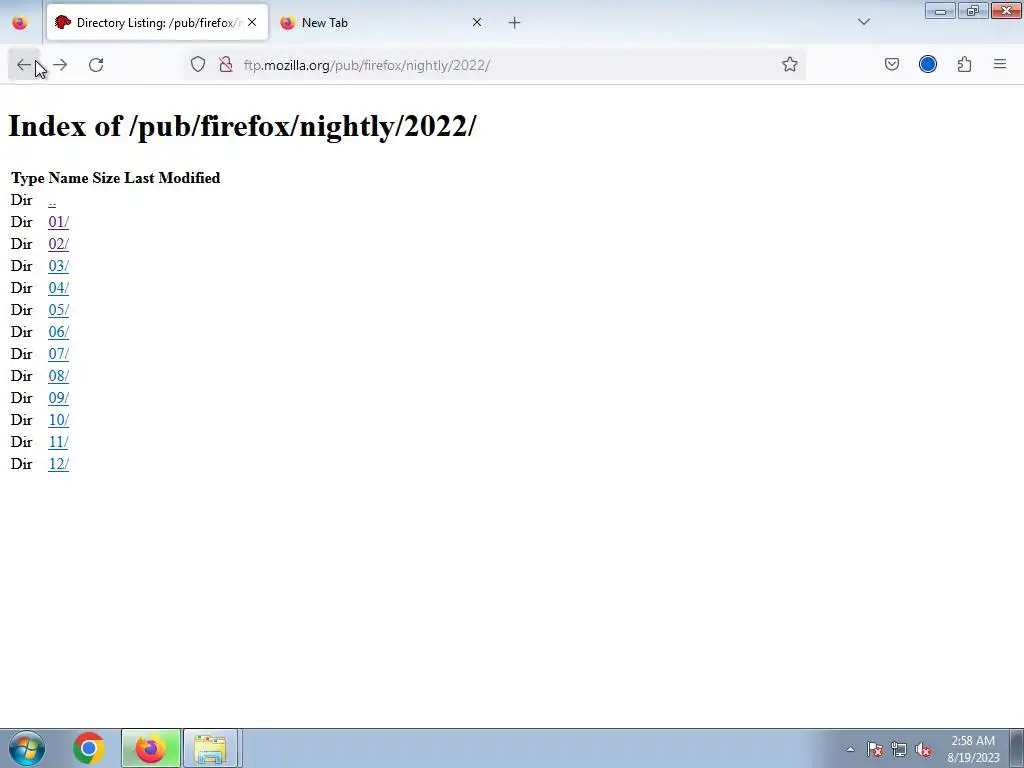This screenshot has width=1024, height=768.
Task: Click the Firefox taskbar button
Action: point(151,748)
